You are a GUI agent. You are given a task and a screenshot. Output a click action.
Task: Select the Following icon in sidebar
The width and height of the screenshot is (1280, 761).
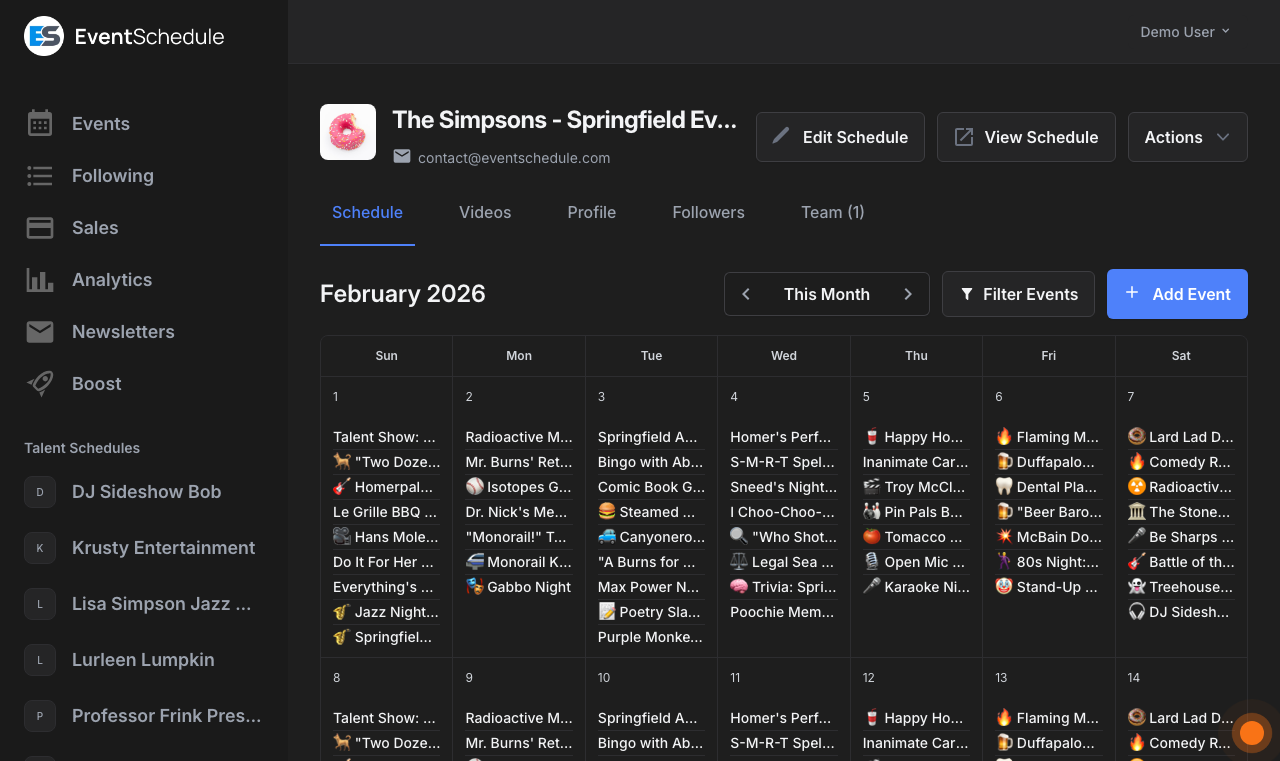[39, 175]
